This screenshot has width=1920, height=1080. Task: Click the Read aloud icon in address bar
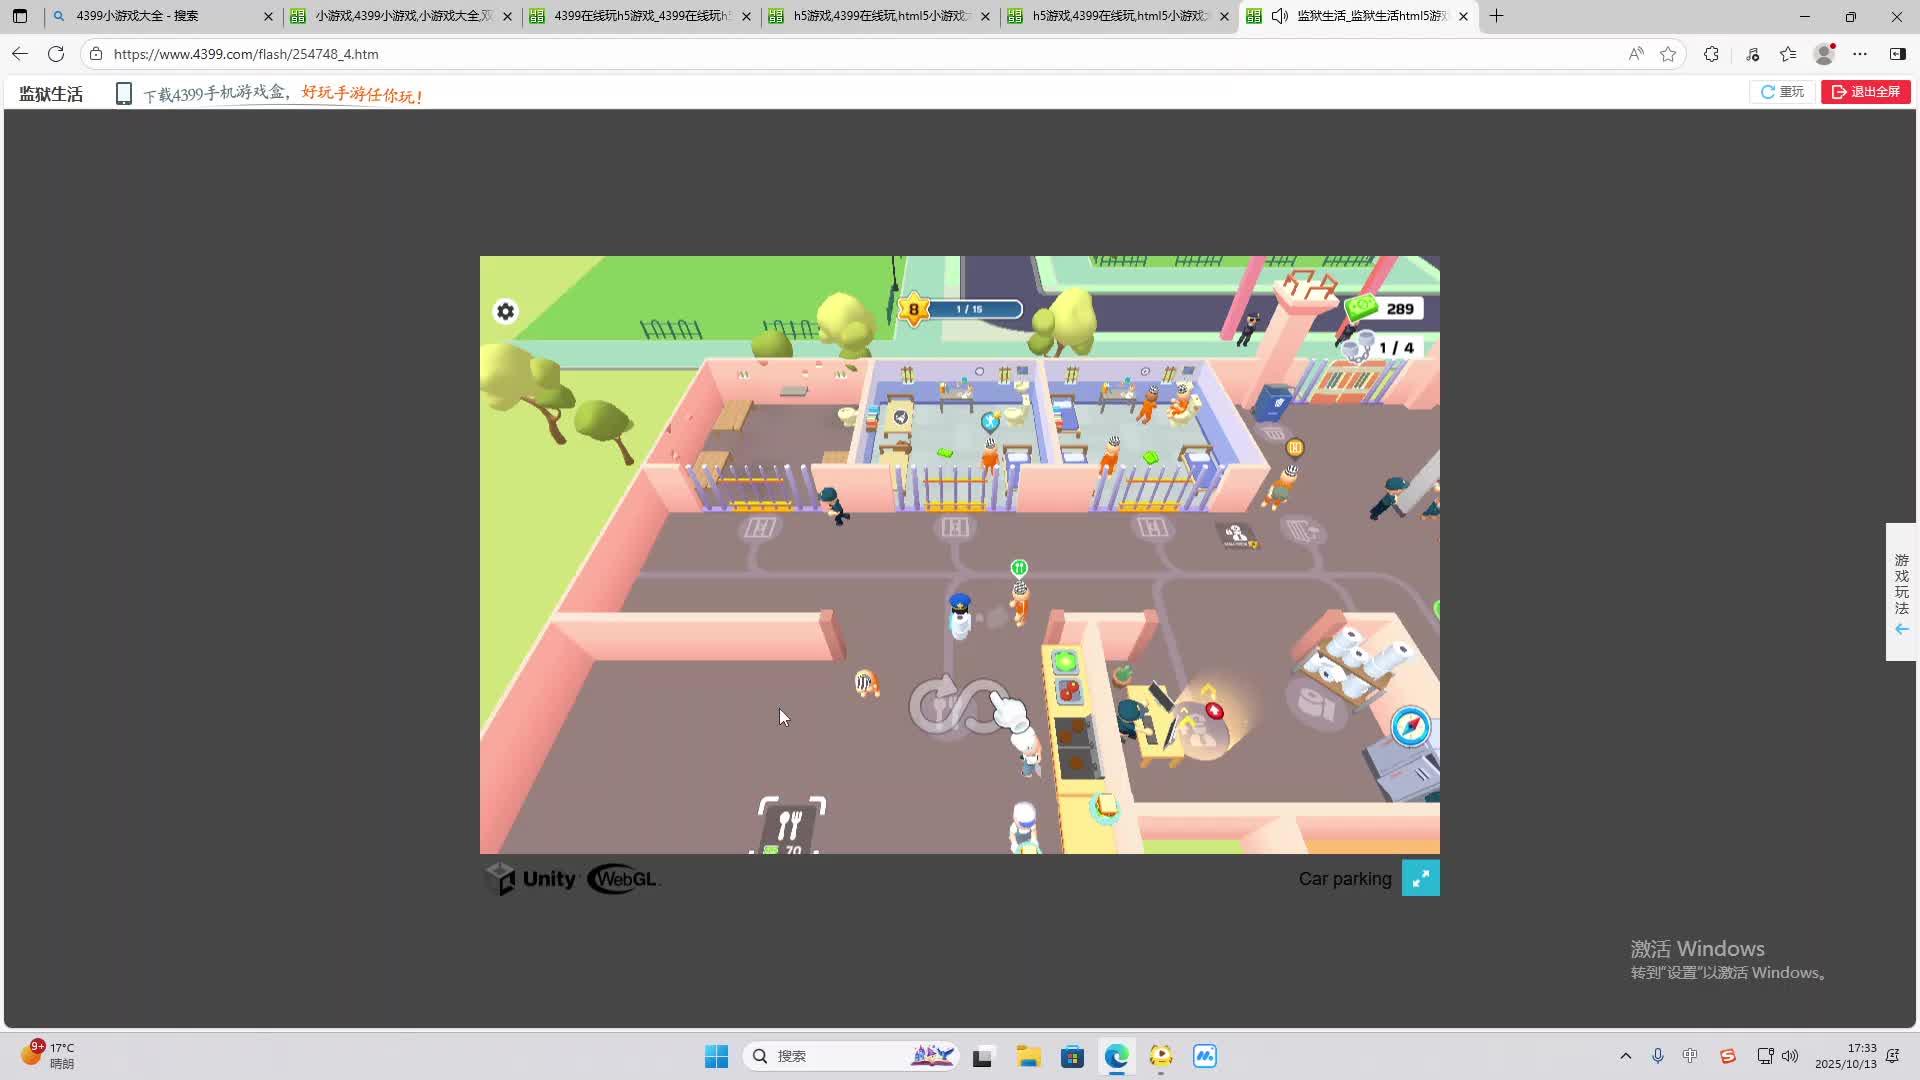[x=1636, y=54]
